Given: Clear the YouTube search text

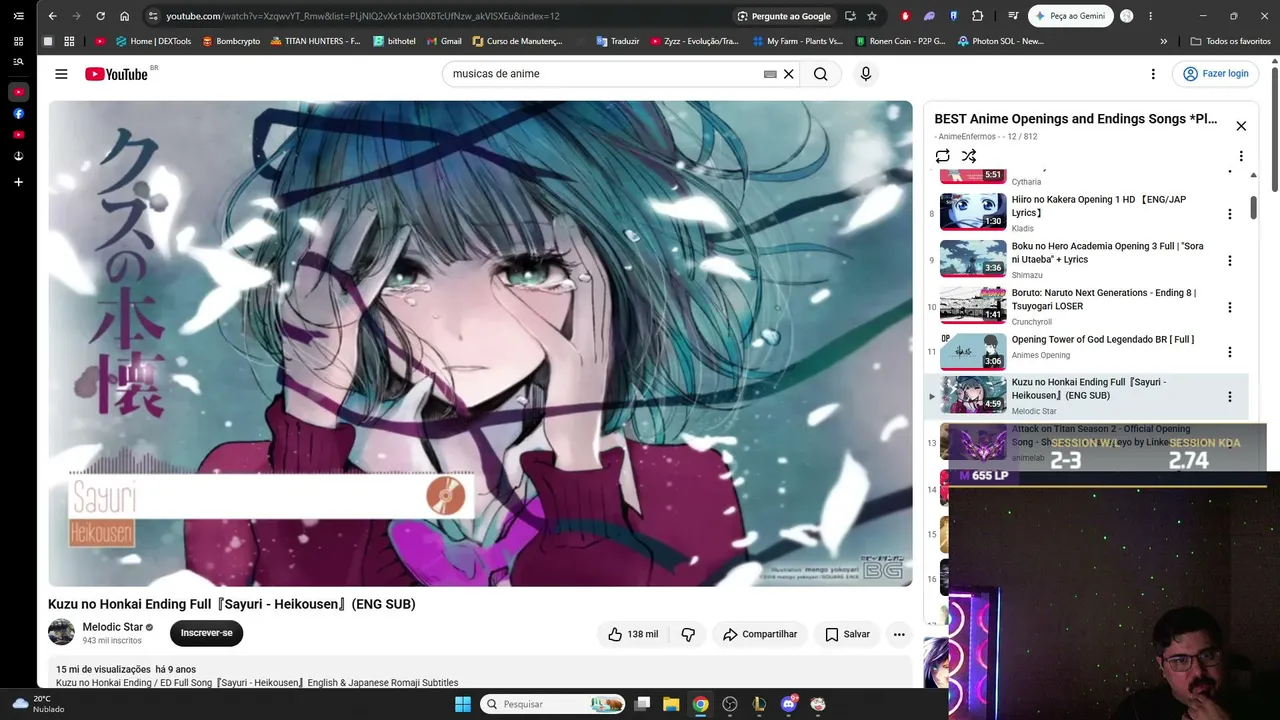Looking at the screenshot, I should click(788, 74).
